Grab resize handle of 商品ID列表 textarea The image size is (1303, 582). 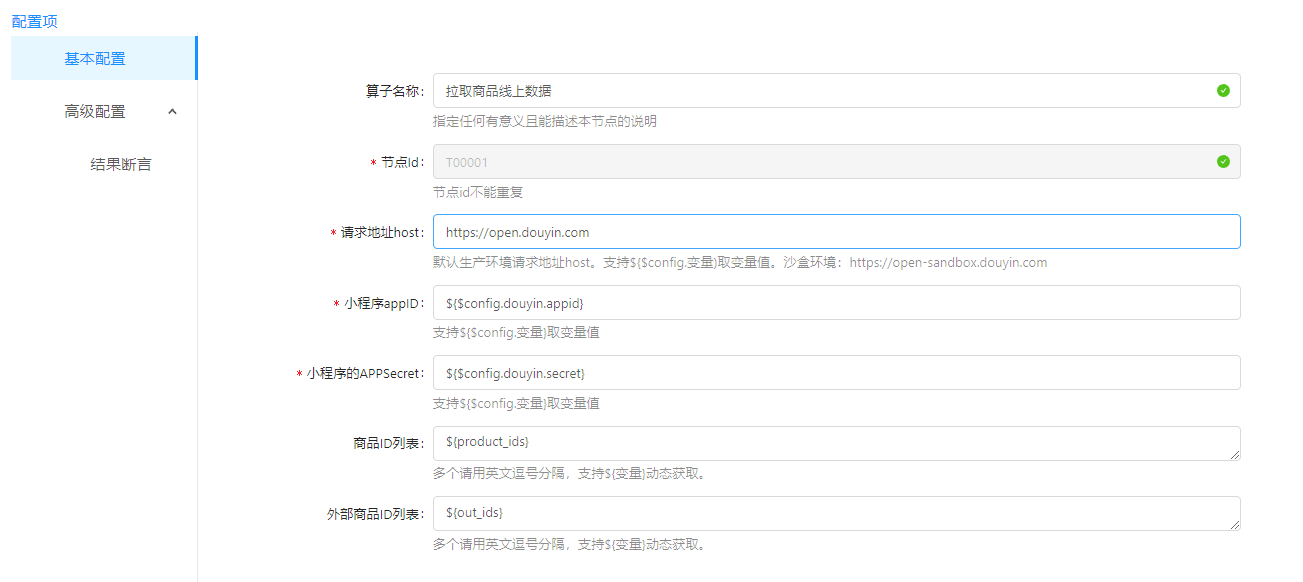1235,455
